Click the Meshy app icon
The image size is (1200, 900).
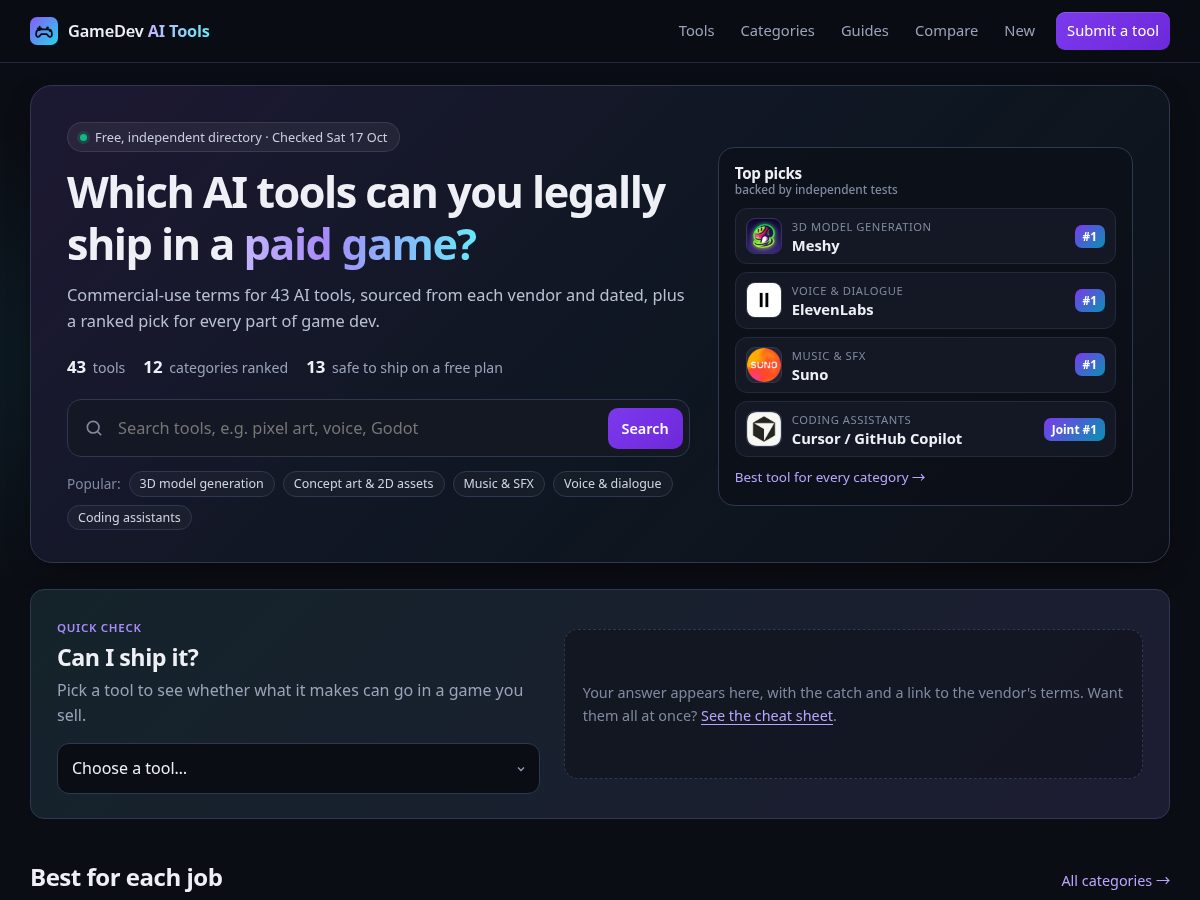[x=764, y=236]
